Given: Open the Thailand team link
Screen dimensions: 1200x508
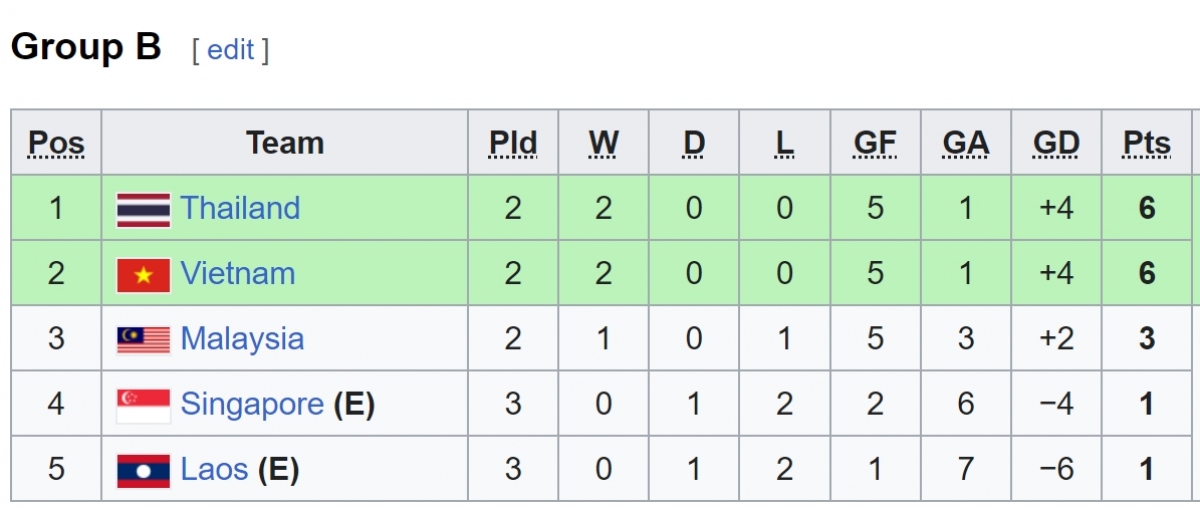Looking at the screenshot, I should pyautogui.click(x=240, y=208).
